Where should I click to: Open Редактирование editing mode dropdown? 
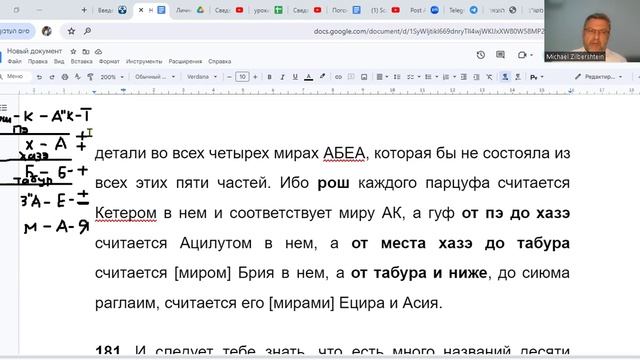(598, 77)
